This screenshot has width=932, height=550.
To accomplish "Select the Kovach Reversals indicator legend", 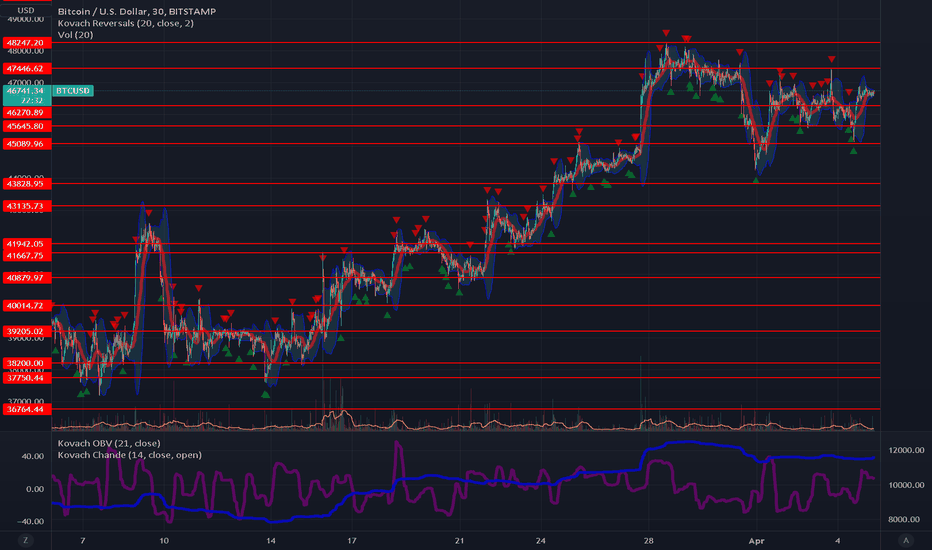I will click(125, 23).
